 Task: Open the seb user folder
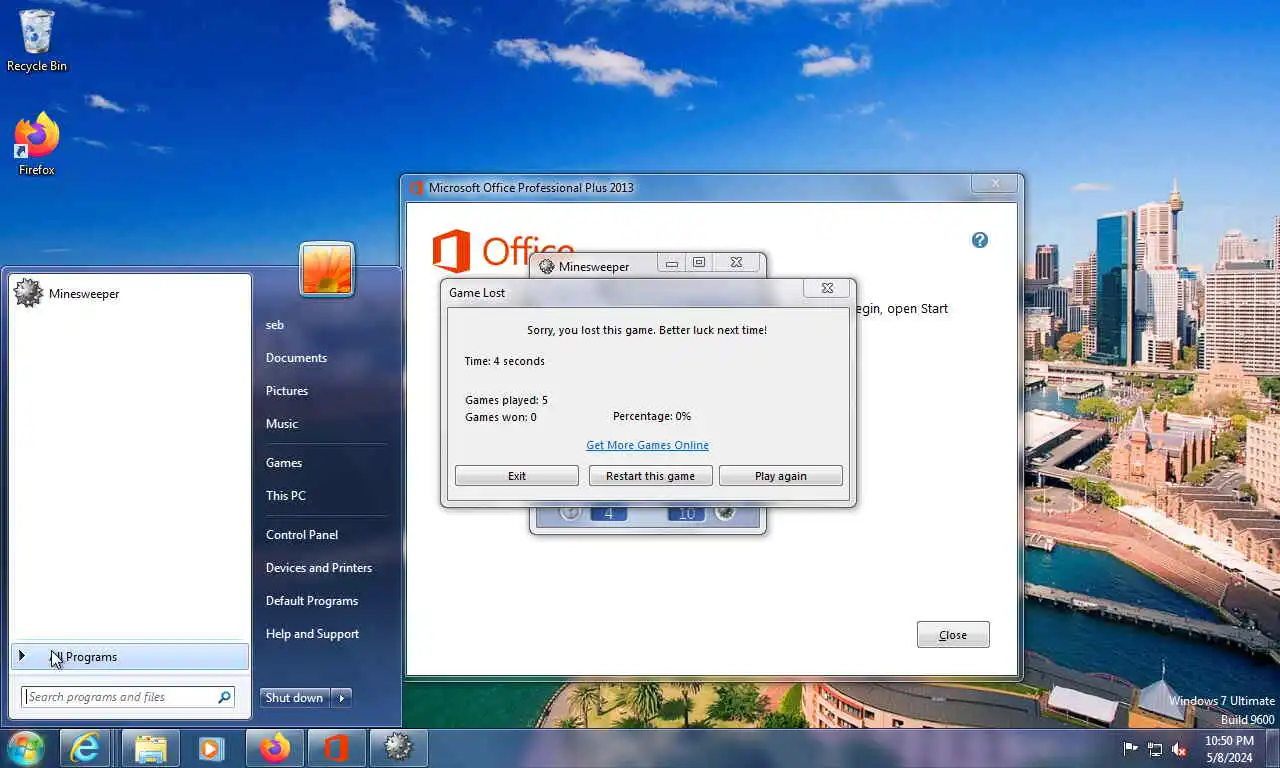[275, 325]
